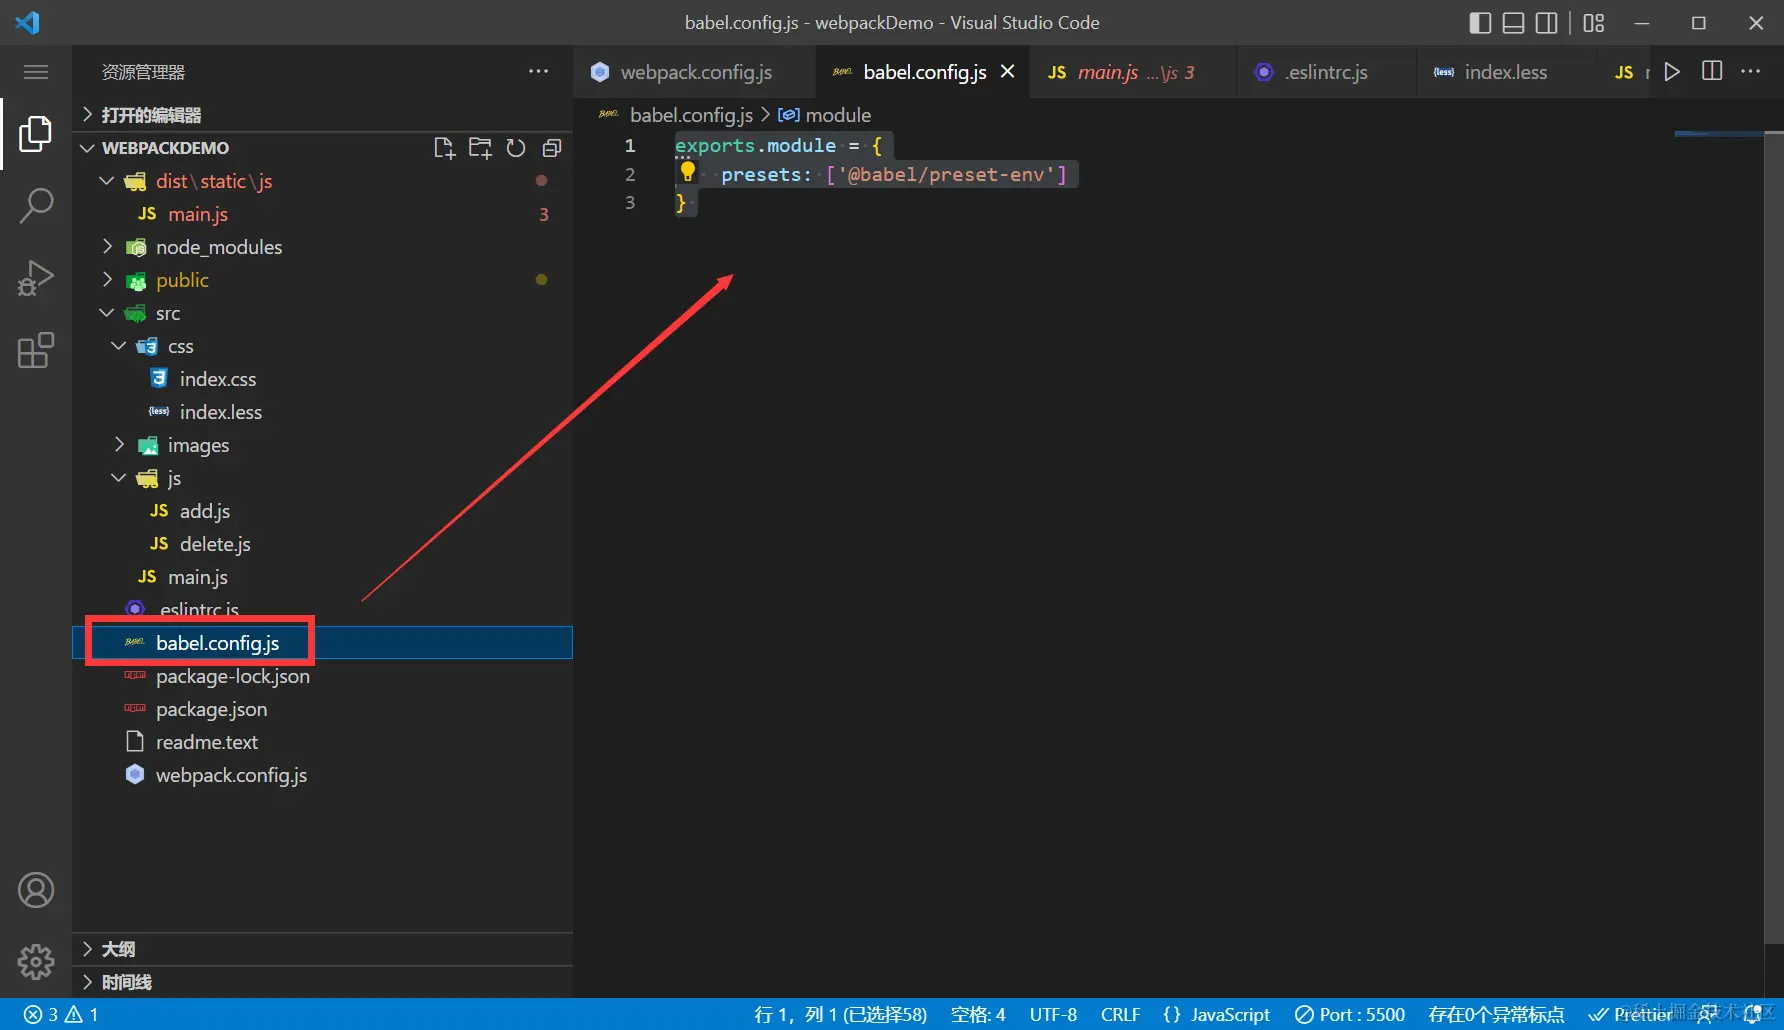1784x1030 pixels.
Task: Collapse all folders in explorer
Action: point(551,148)
